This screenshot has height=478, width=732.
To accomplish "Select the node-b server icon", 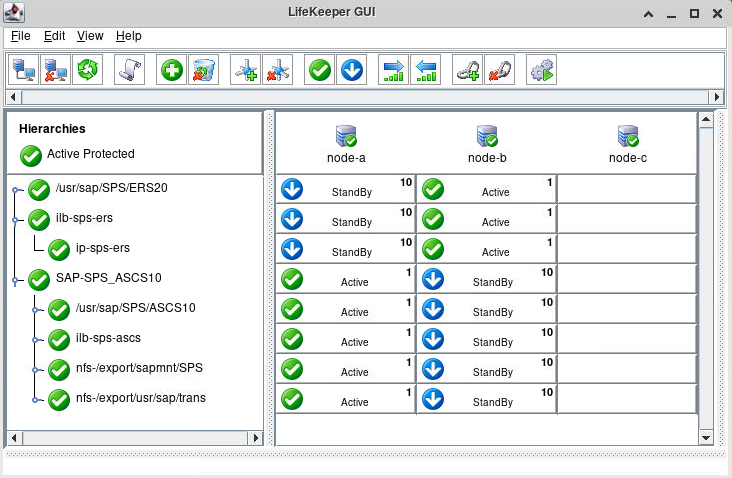I will pos(487,136).
